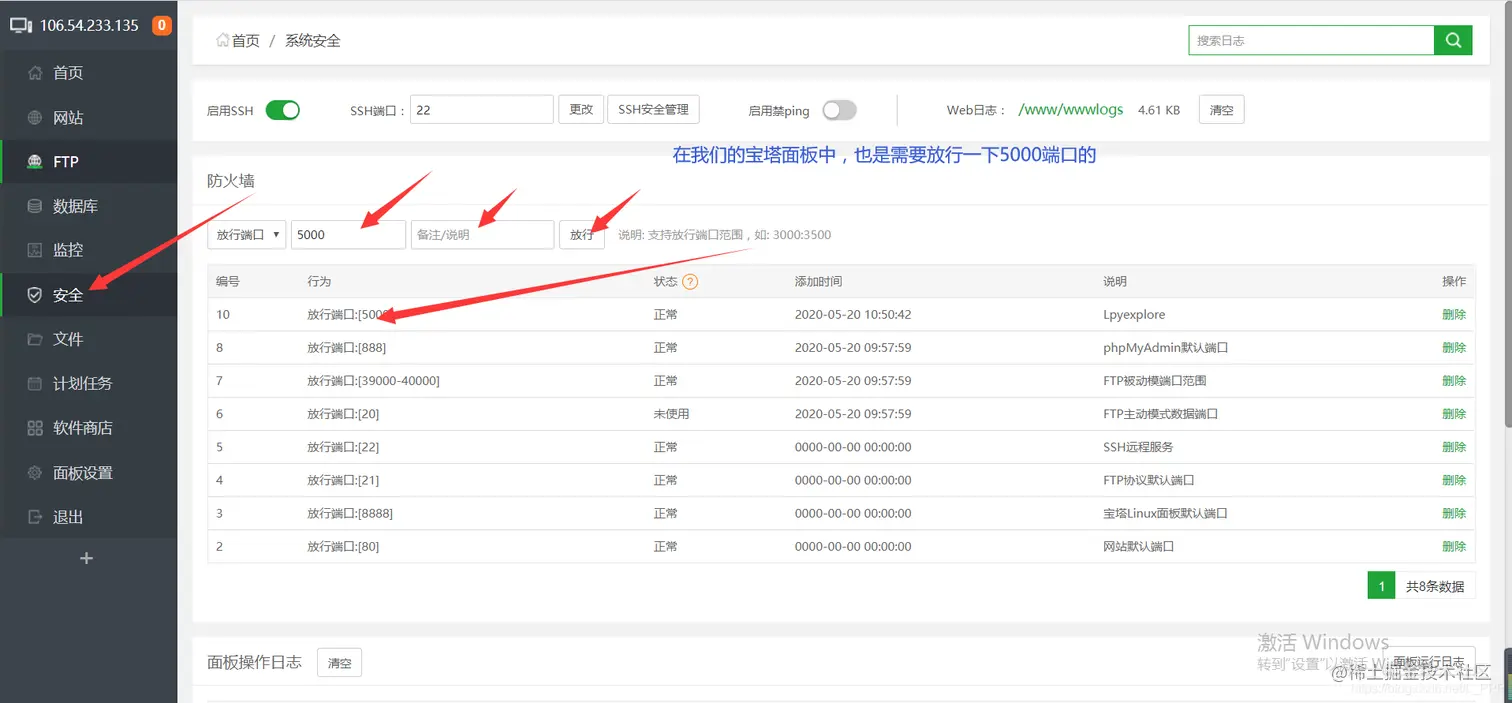Viewport: 1512px width, 703px height.
Task: Click the shield icon beside 安全
Action: [35, 295]
